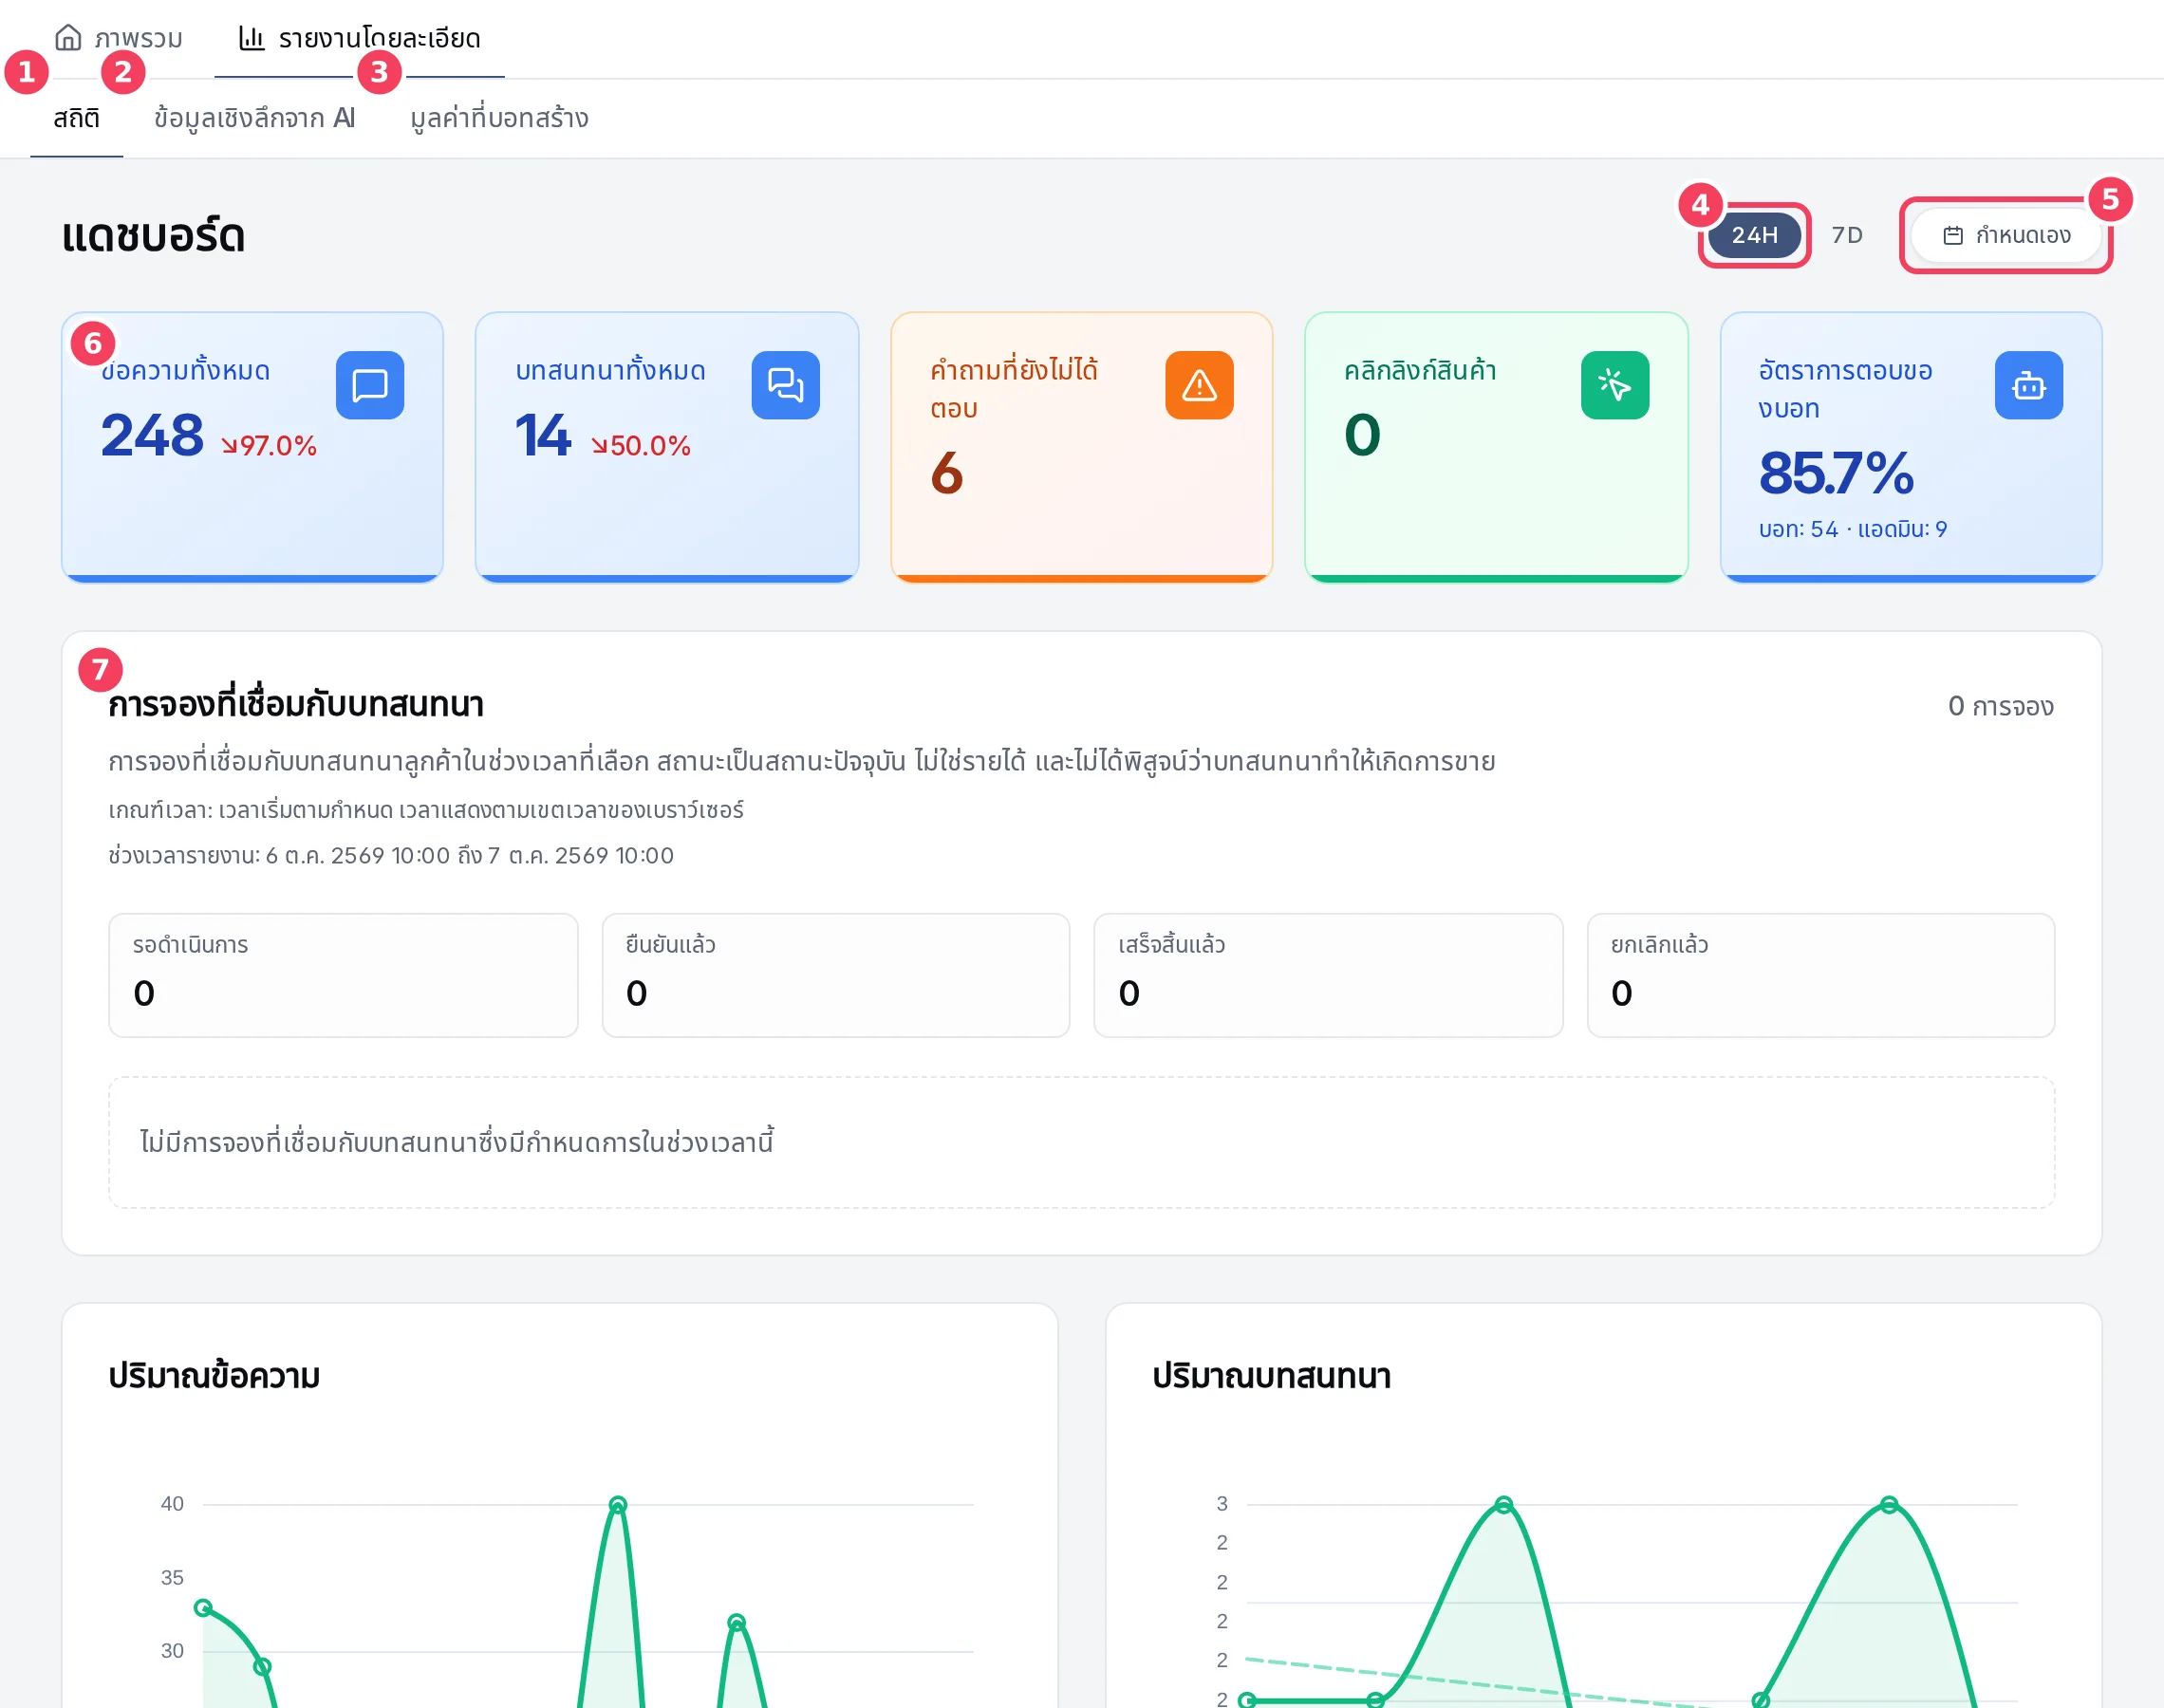Click the message bubble icon on ข้อความทั้งหมด card
The width and height of the screenshot is (2164, 1708).
[370, 385]
